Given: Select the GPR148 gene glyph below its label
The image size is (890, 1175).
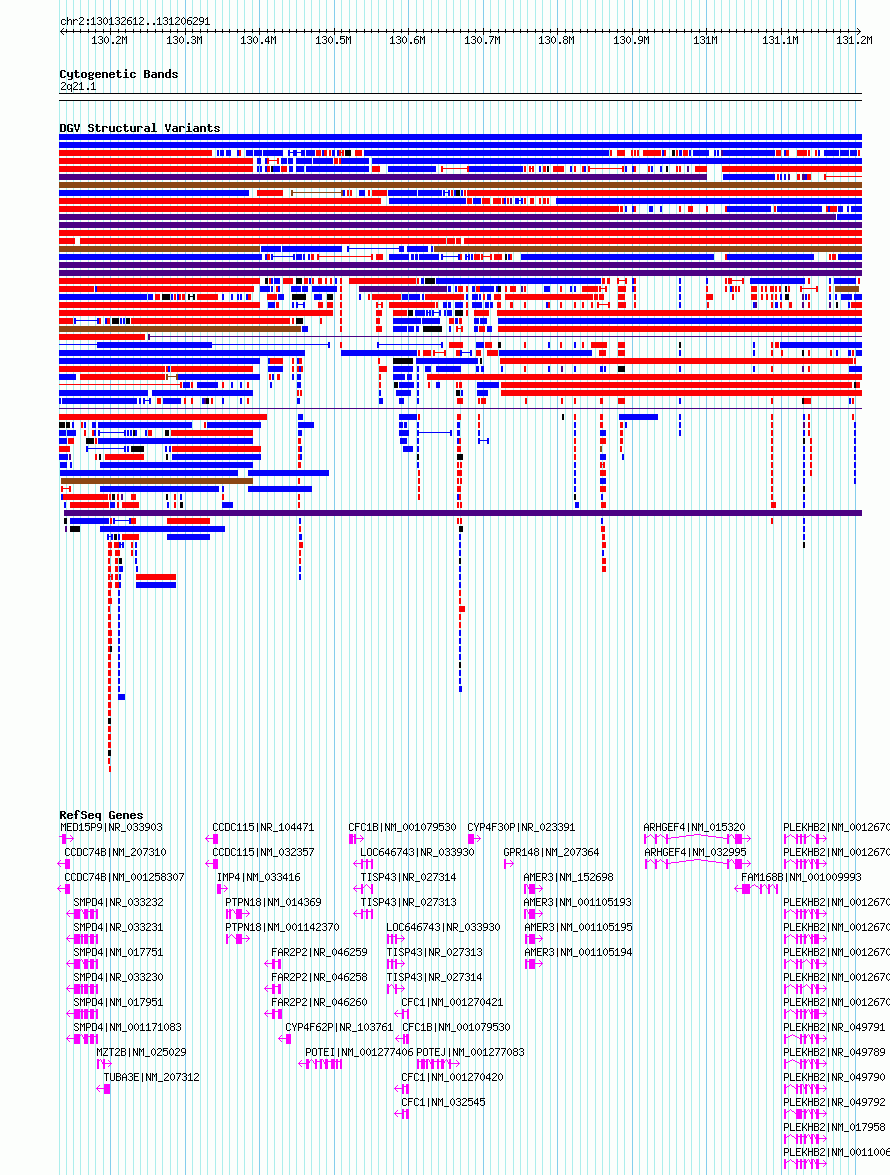Looking at the screenshot, I should [509, 864].
